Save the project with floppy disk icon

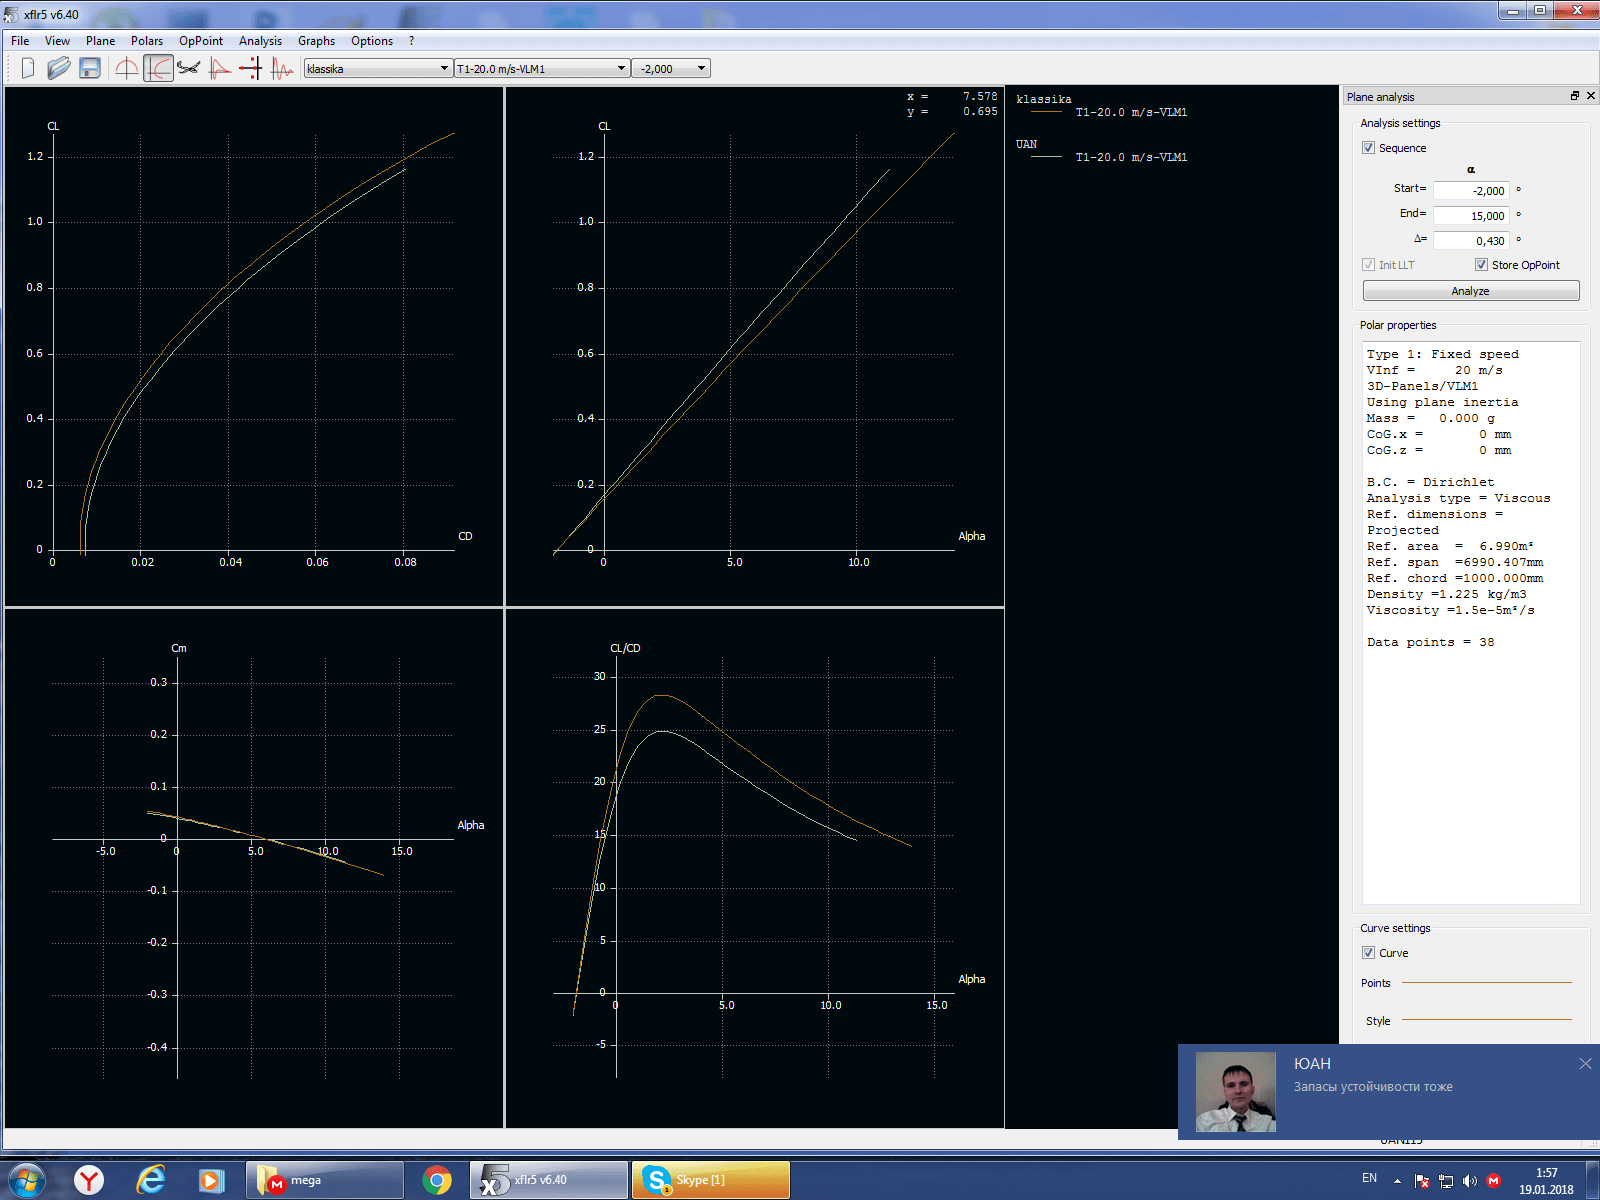90,68
